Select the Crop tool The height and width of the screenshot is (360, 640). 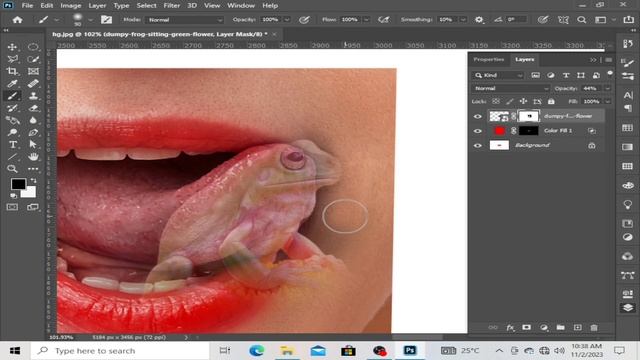(x=12, y=71)
